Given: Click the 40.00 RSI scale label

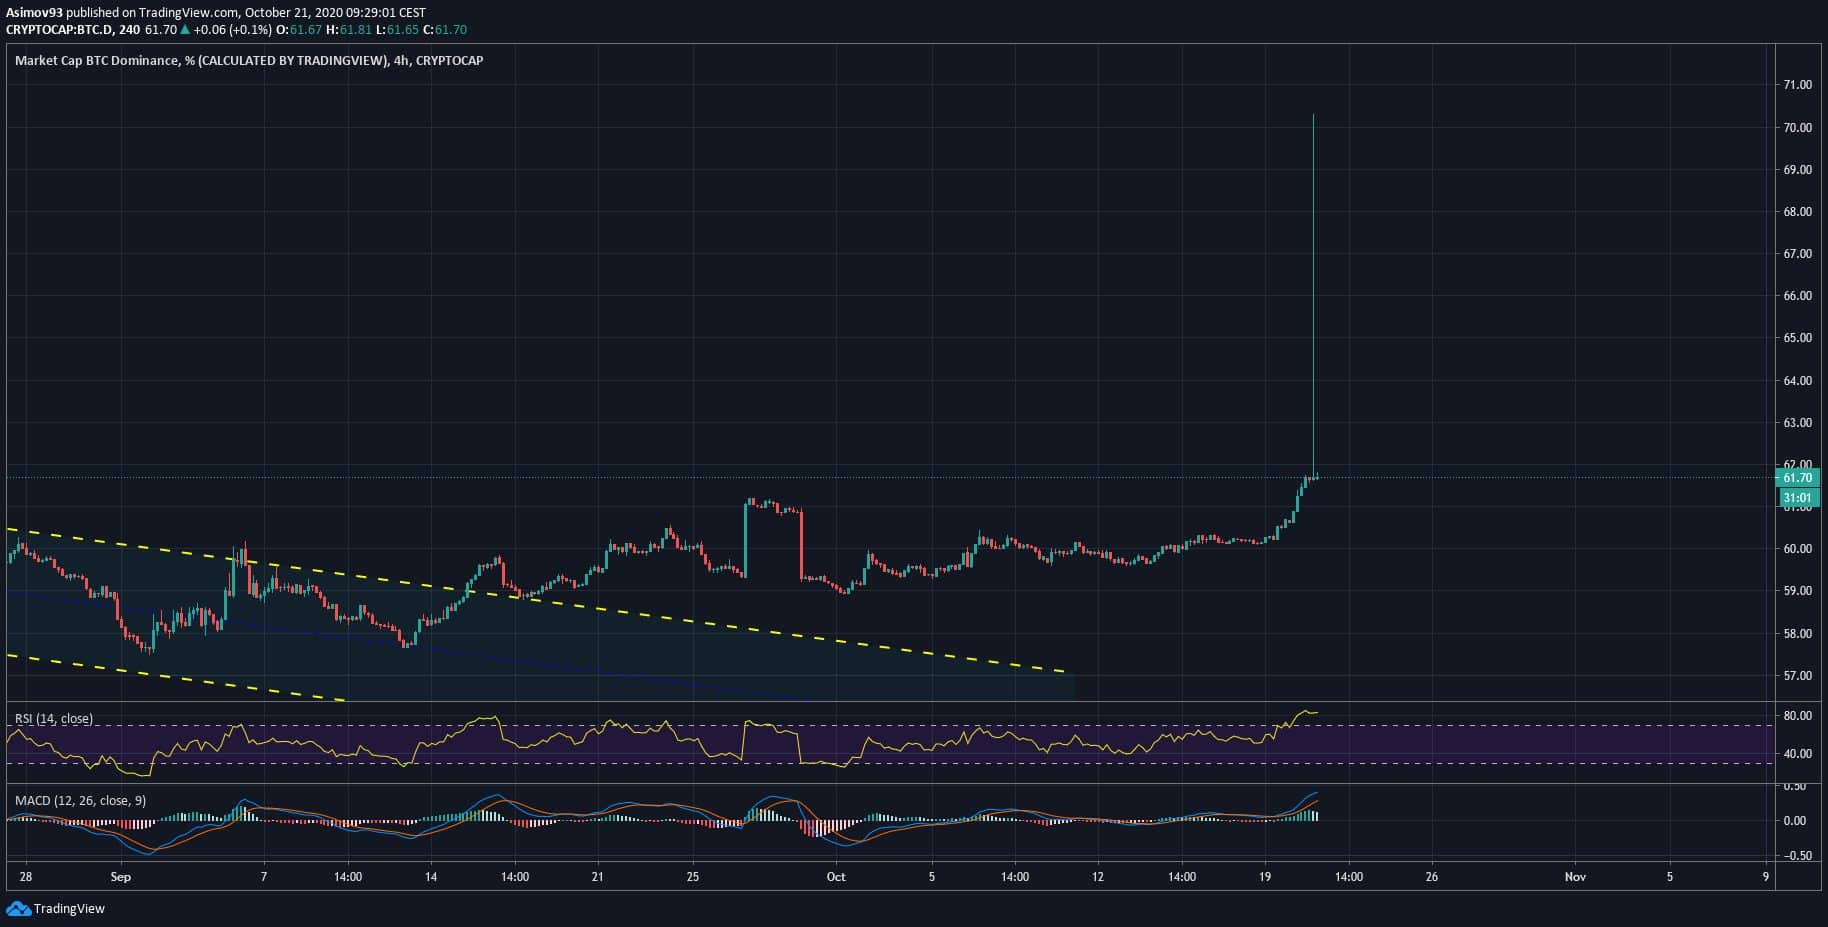Looking at the screenshot, I should [1797, 754].
